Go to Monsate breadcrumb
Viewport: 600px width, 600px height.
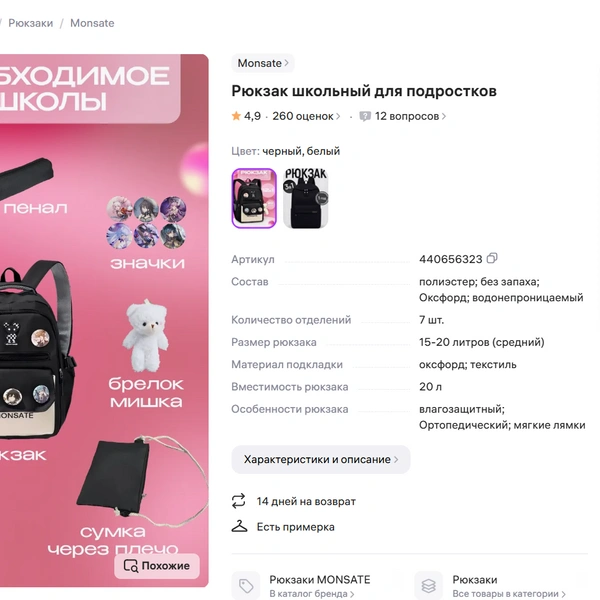coord(92,23)
